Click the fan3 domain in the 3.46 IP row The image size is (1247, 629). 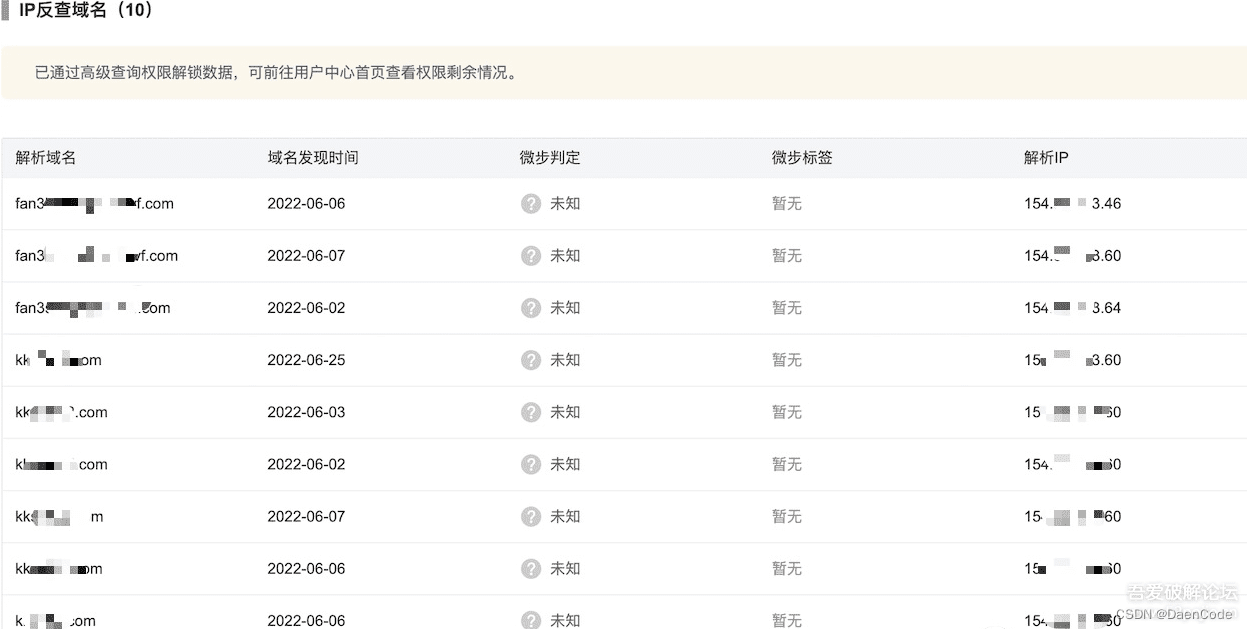pyautogui.click(x=94, y=204)
